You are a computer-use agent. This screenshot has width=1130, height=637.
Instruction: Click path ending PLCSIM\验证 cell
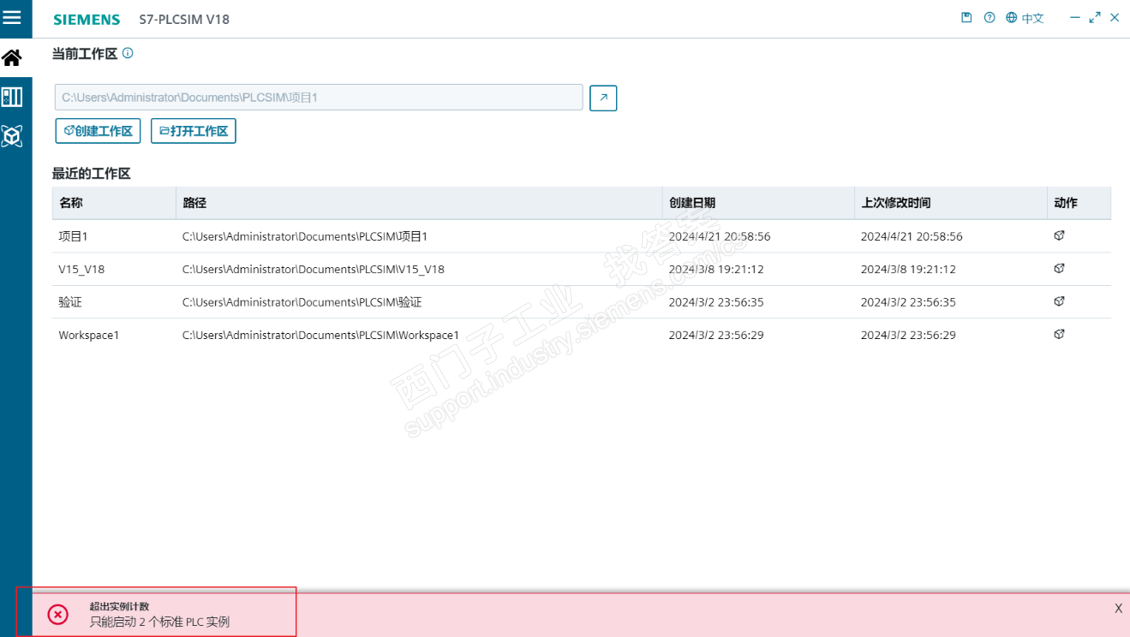302,302
